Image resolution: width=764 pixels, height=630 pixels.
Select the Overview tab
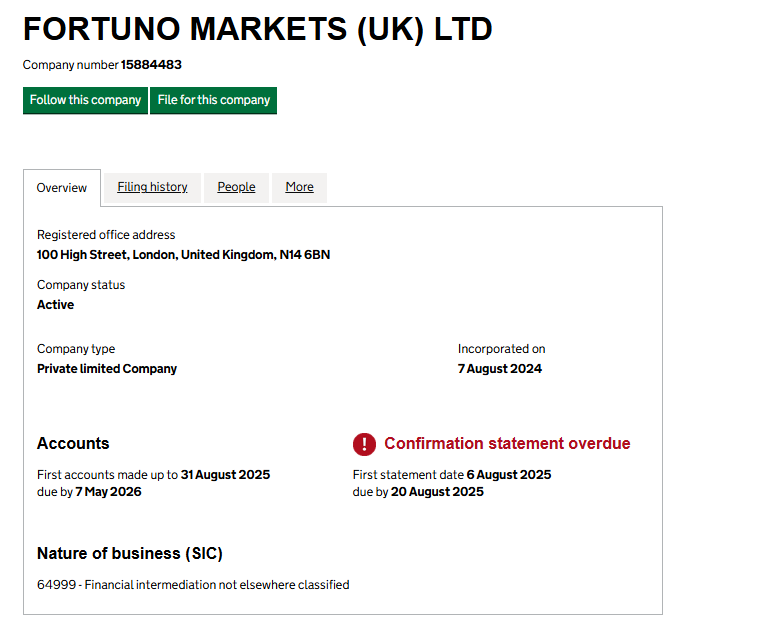point(62,188)
